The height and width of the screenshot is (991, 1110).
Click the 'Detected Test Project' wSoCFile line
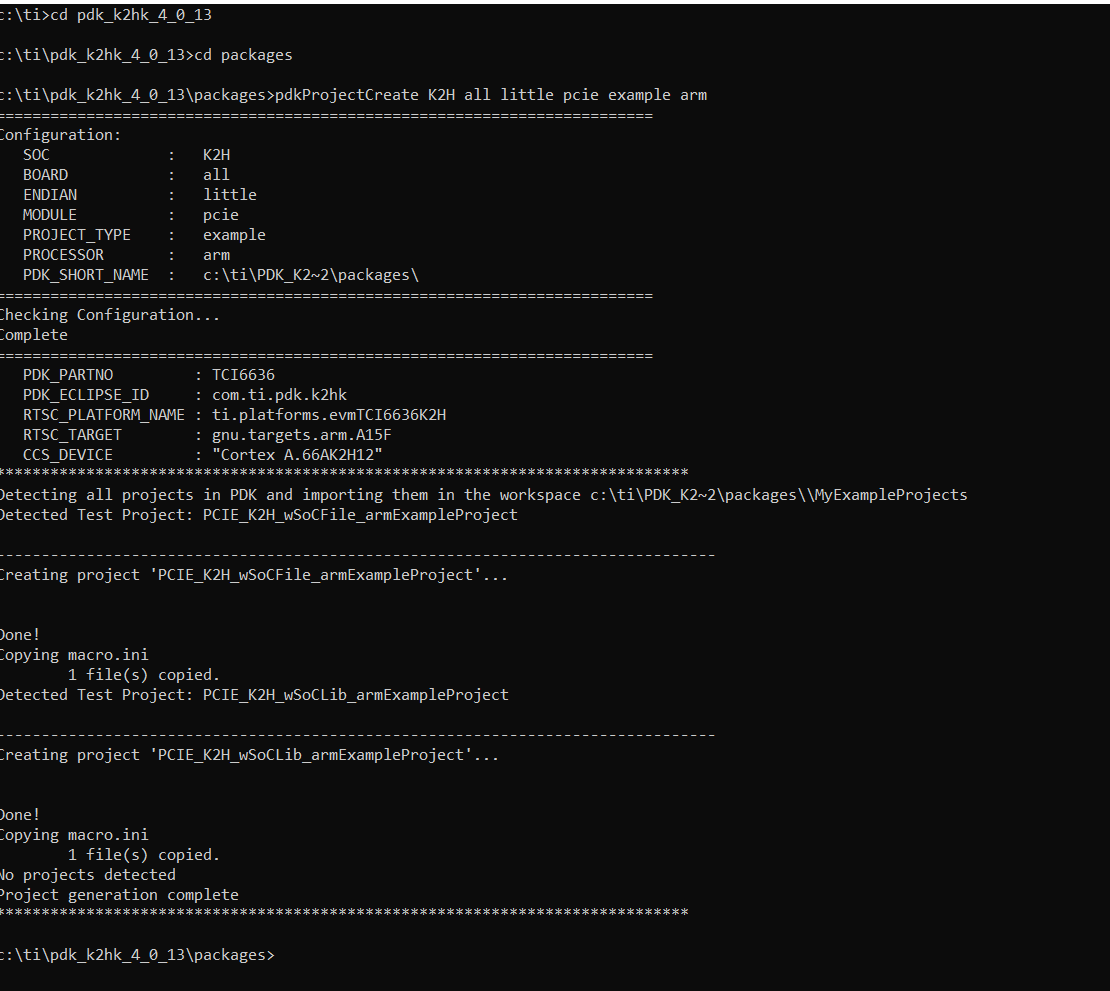(258, 515)
